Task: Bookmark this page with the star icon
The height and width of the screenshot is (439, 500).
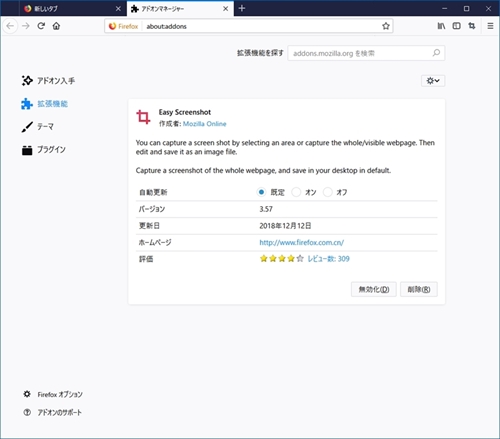Action: (386, 26)
